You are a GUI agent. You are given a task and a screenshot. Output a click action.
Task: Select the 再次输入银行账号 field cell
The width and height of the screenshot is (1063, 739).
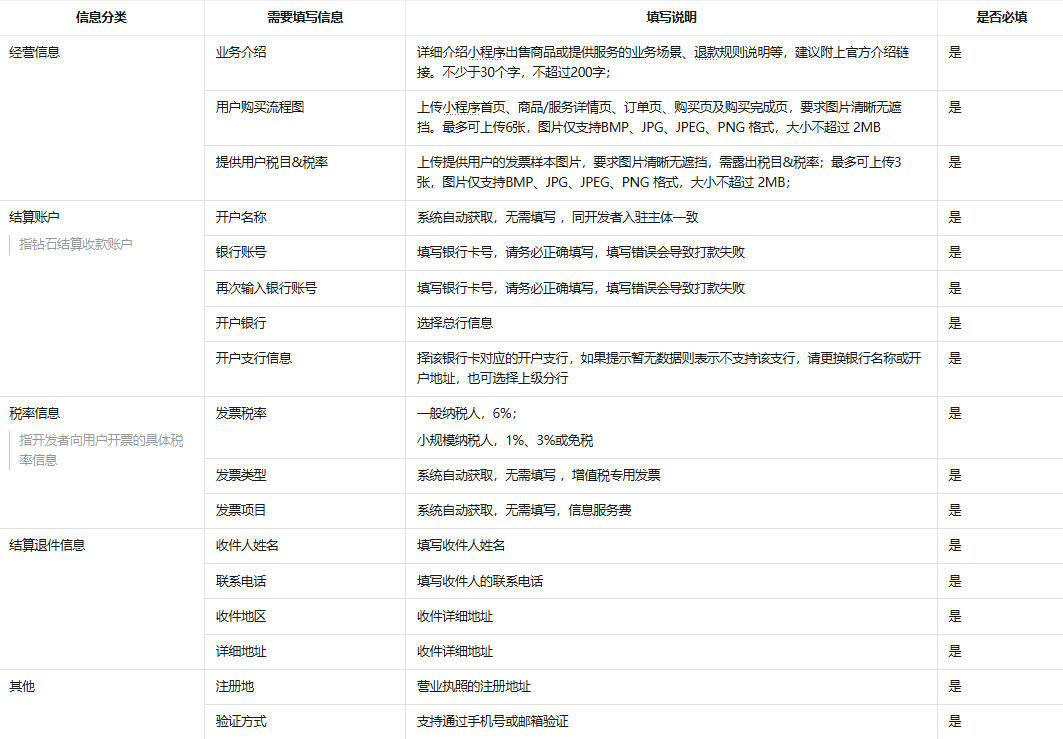pyautogui.click(x=266, y=288)
